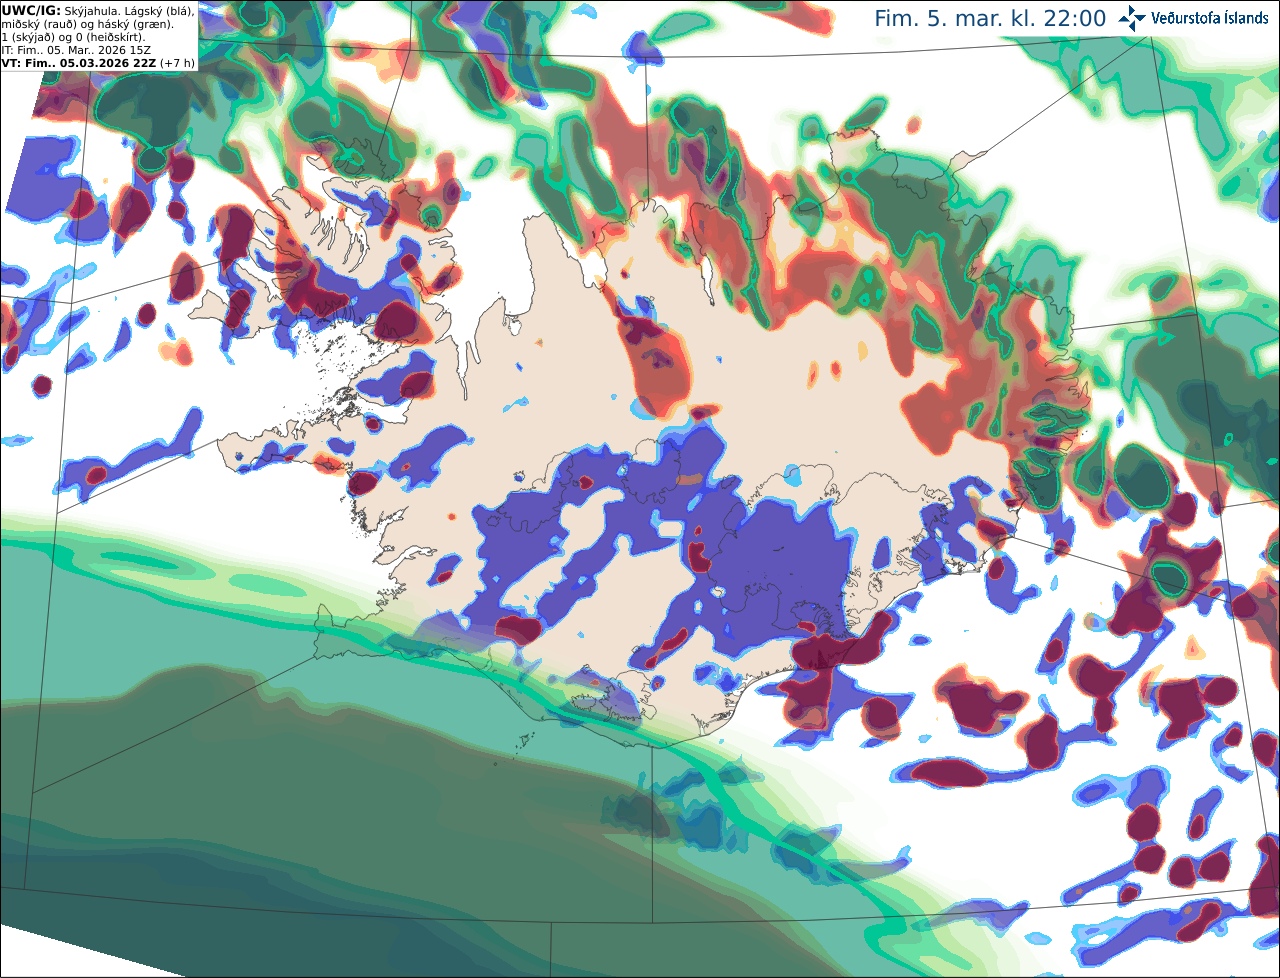Click the Veðurstofa Íslands logo emblem
This screenshot has height=978, width=1280.
(1132, 18)
